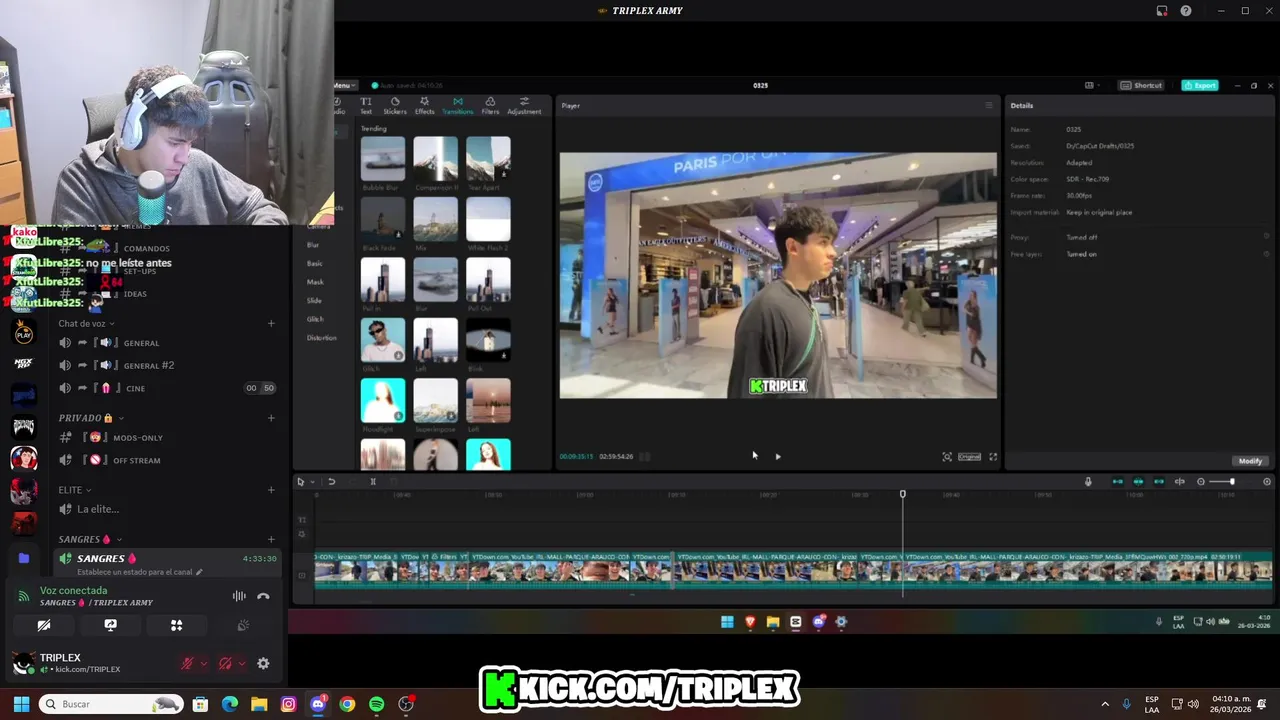Open Spotify from the Windows taskbar

click(x=376, y=704)
